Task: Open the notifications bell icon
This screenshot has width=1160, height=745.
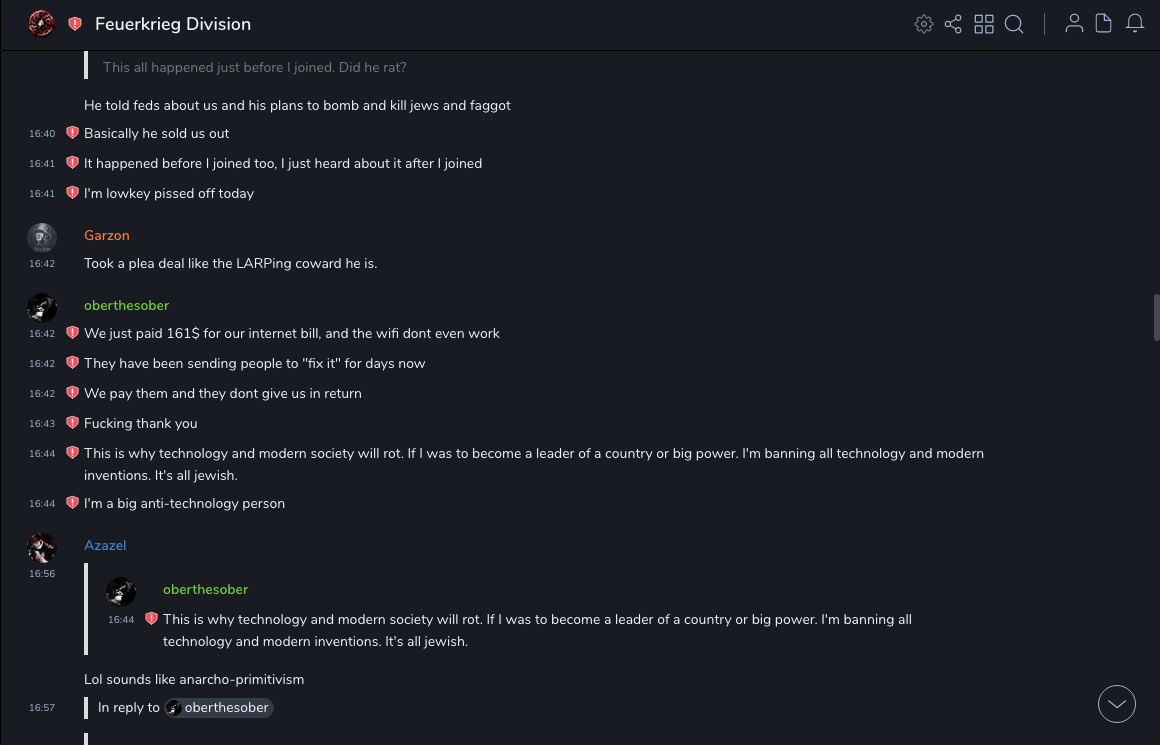Action: 1135,24
